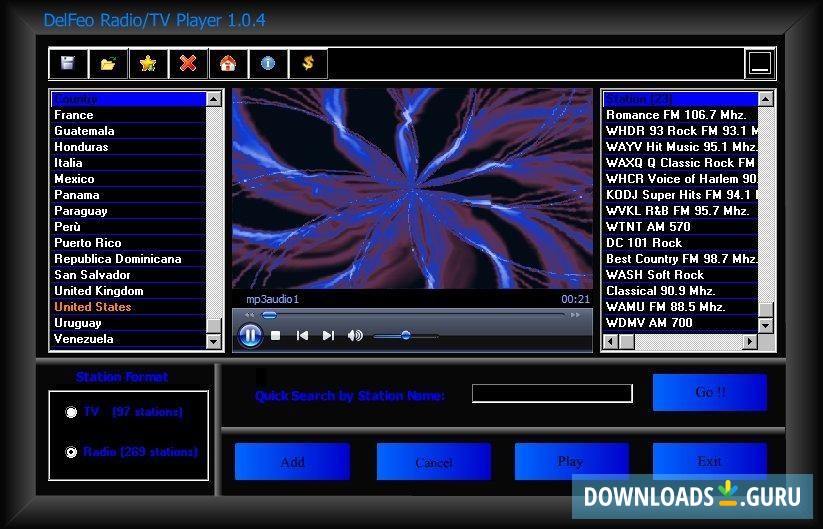Choose station WASH Soft Rock
Image resolution: width=823 pixels, height=529 pixels.
tap(680, 275)
